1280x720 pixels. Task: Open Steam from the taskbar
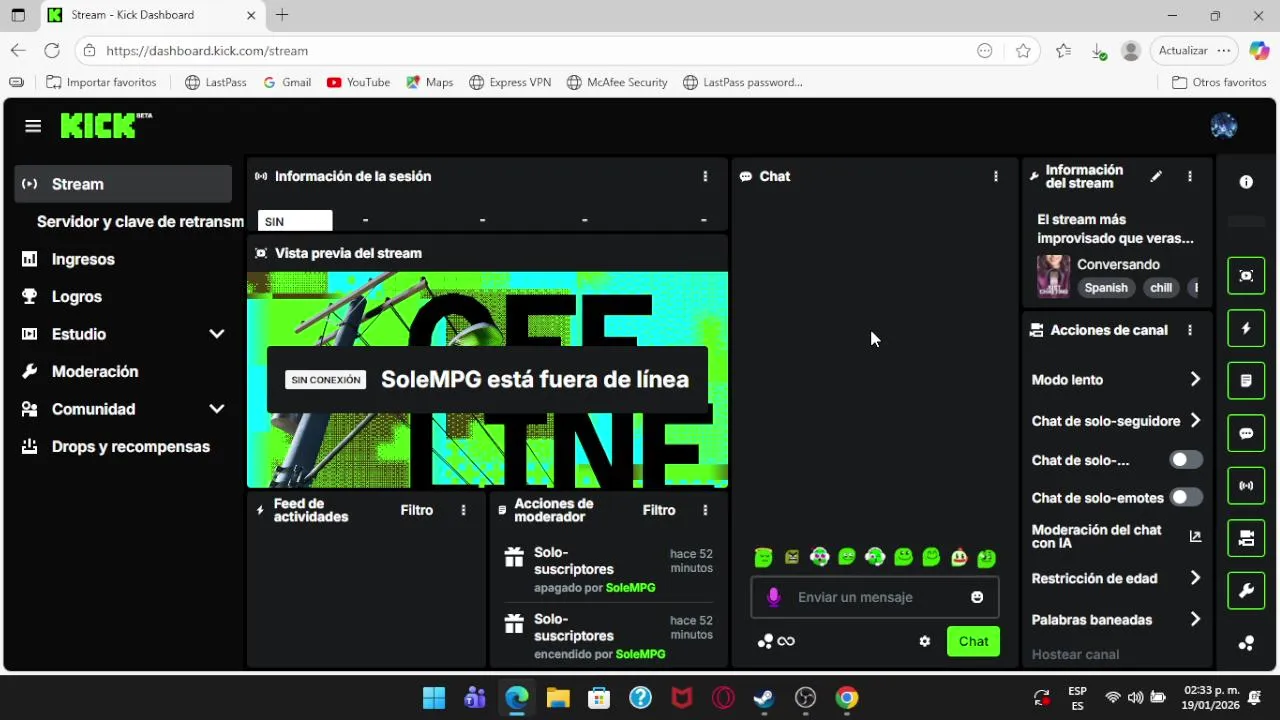(x=764, y=698)
